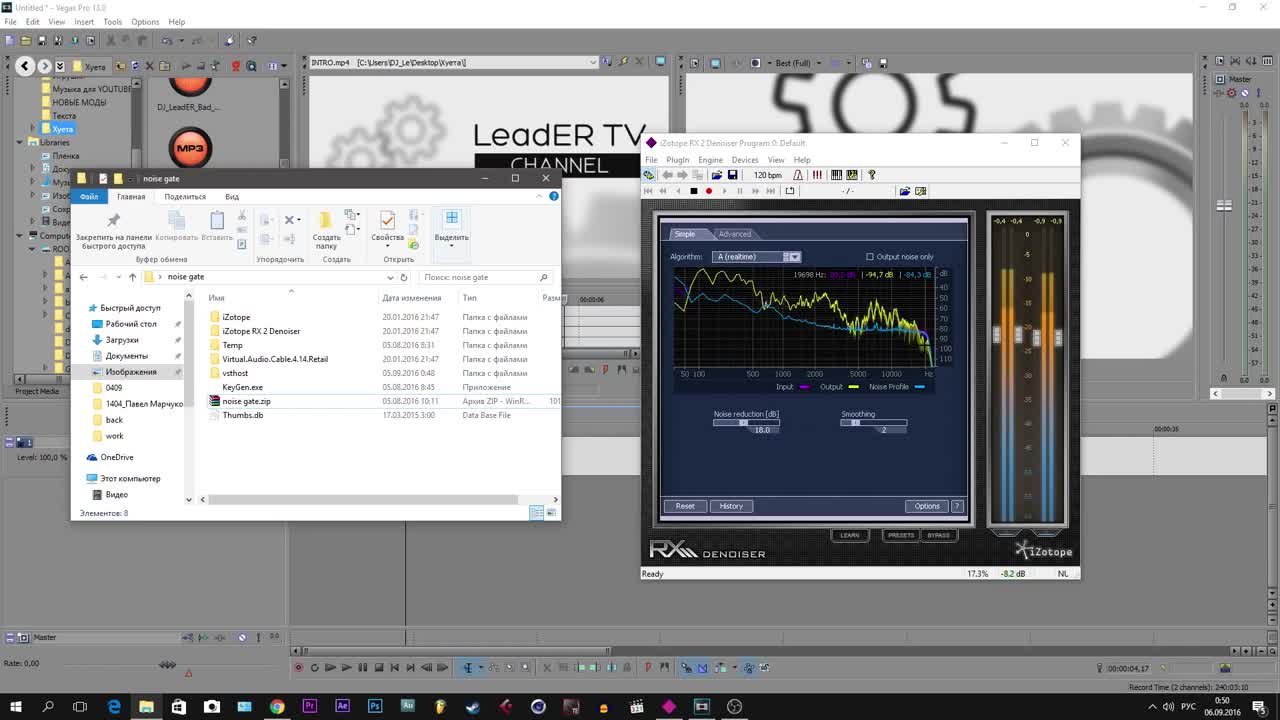Image resolution: width=1280 pixels, height=720 pixels.
Task: Click the red marker flag icon in Vegas toolbar
Action: pos(648,667)
